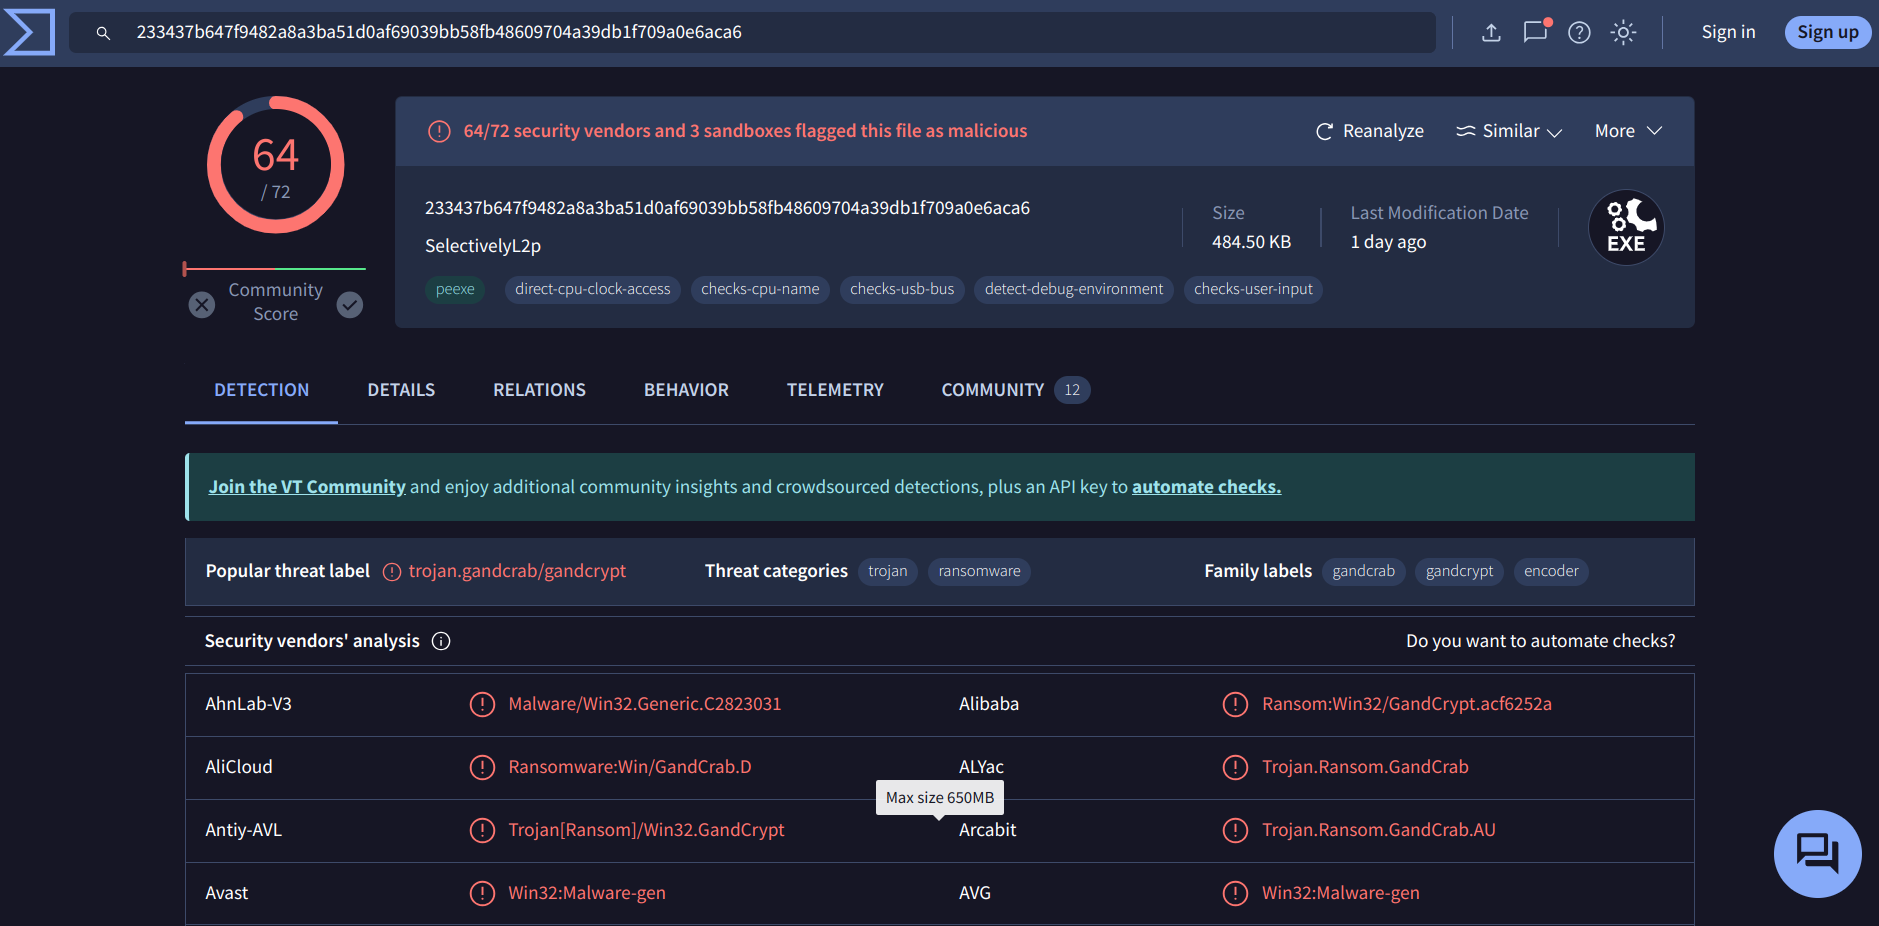Click the Trojan.Ransom.GandCrab.AU detection
Screen dimensions: 1879x926
(x=1379, y=830)
